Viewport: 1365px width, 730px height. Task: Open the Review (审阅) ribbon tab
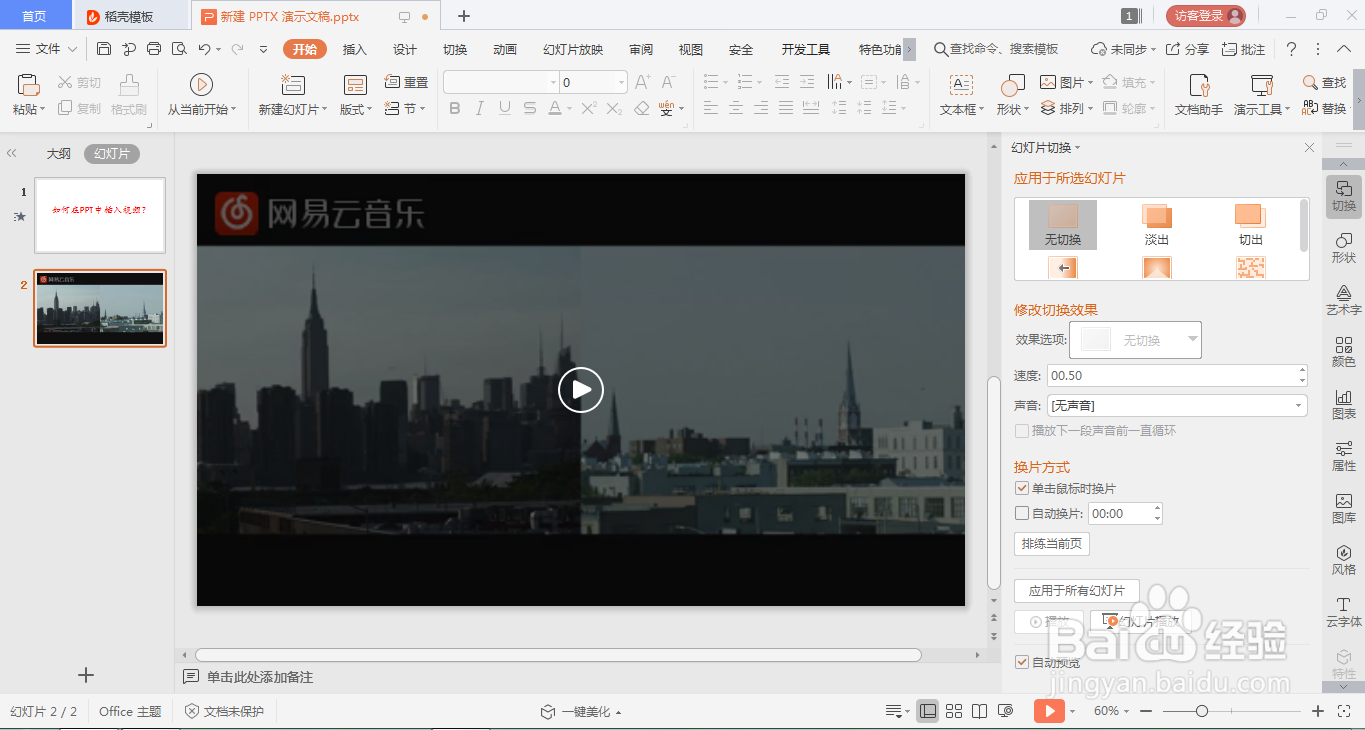click(x=641, y=50)
